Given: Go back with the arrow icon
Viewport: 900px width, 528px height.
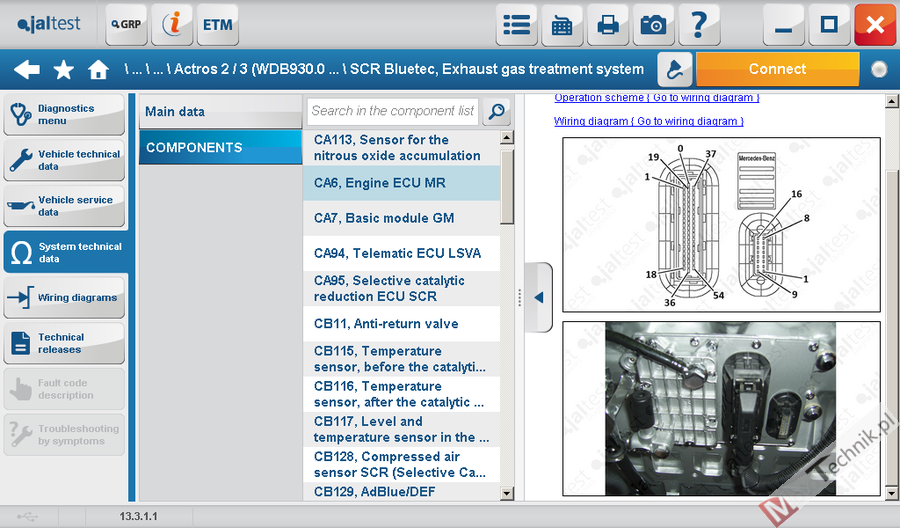Looking at the screenshot, I should click(x=26, y=69).
